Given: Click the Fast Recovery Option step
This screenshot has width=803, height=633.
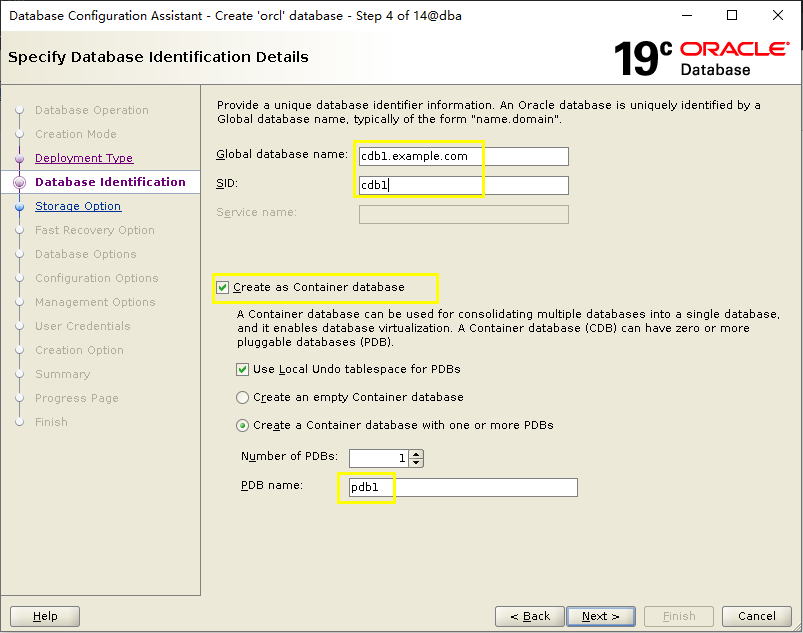Looking at the screenshot, I should pos(95,230).
